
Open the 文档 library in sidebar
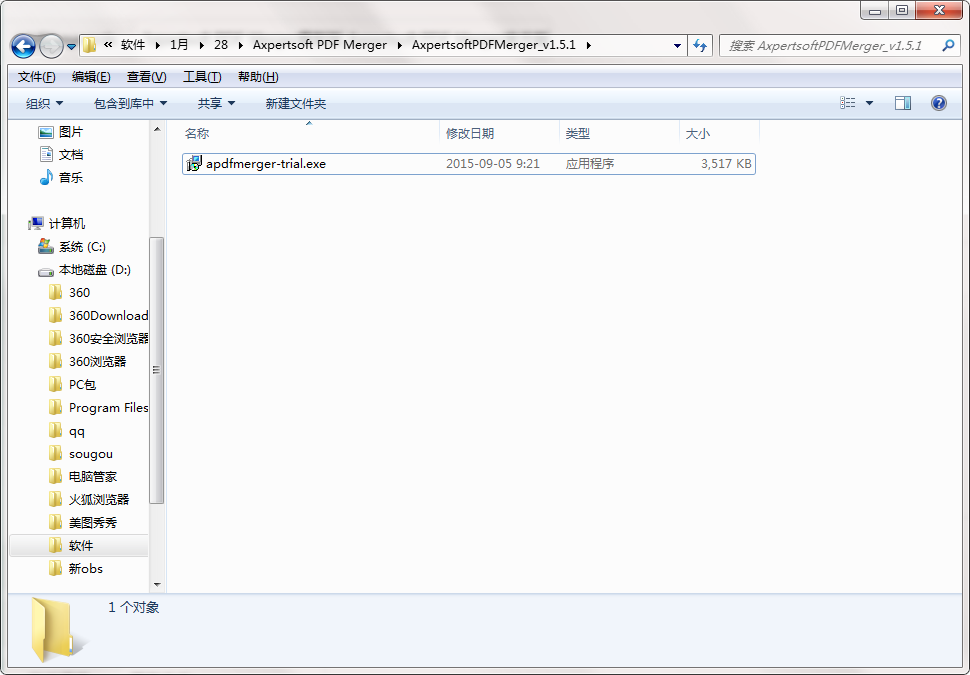[61, 155]
